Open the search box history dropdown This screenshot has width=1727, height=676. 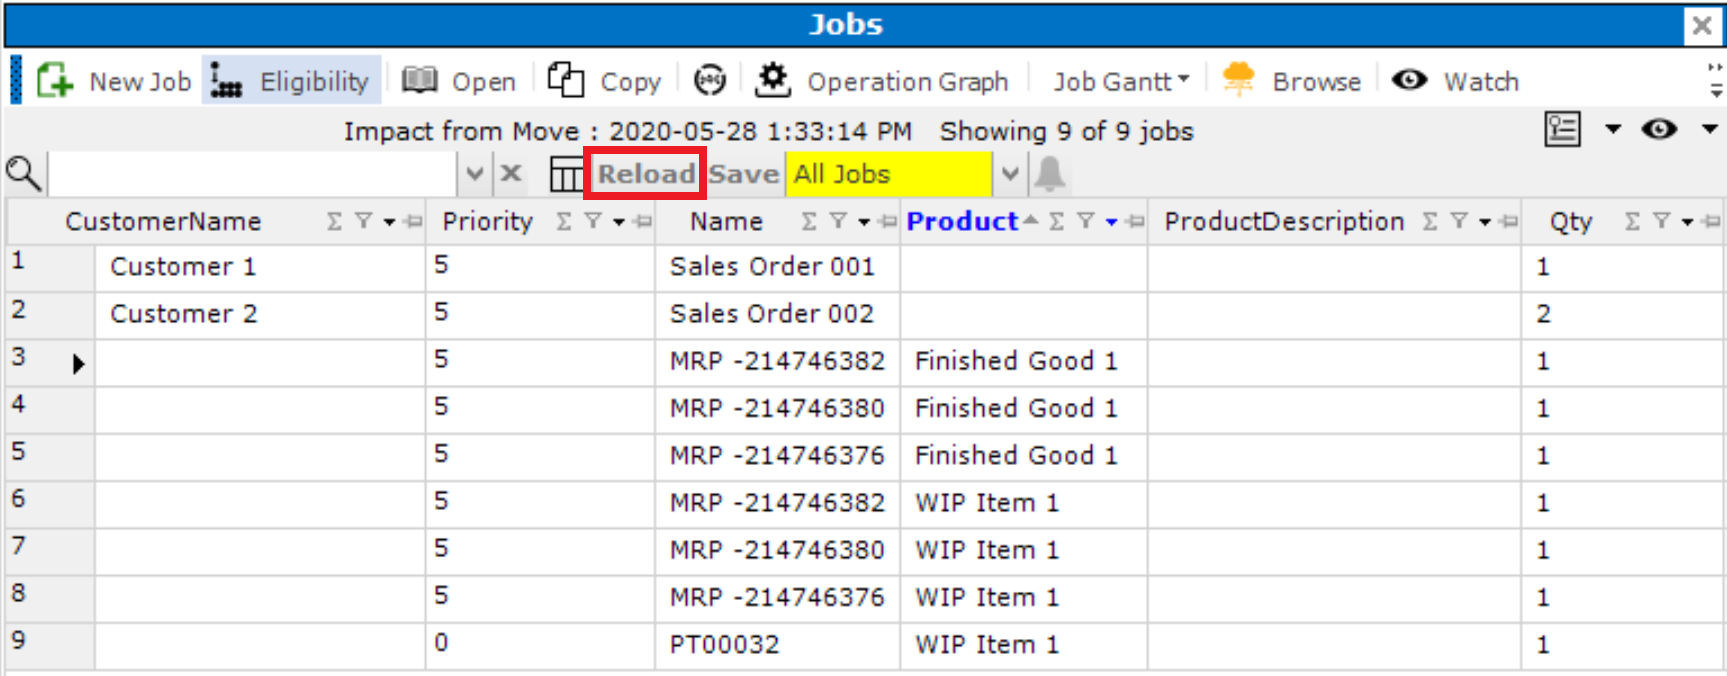[474, 174]
